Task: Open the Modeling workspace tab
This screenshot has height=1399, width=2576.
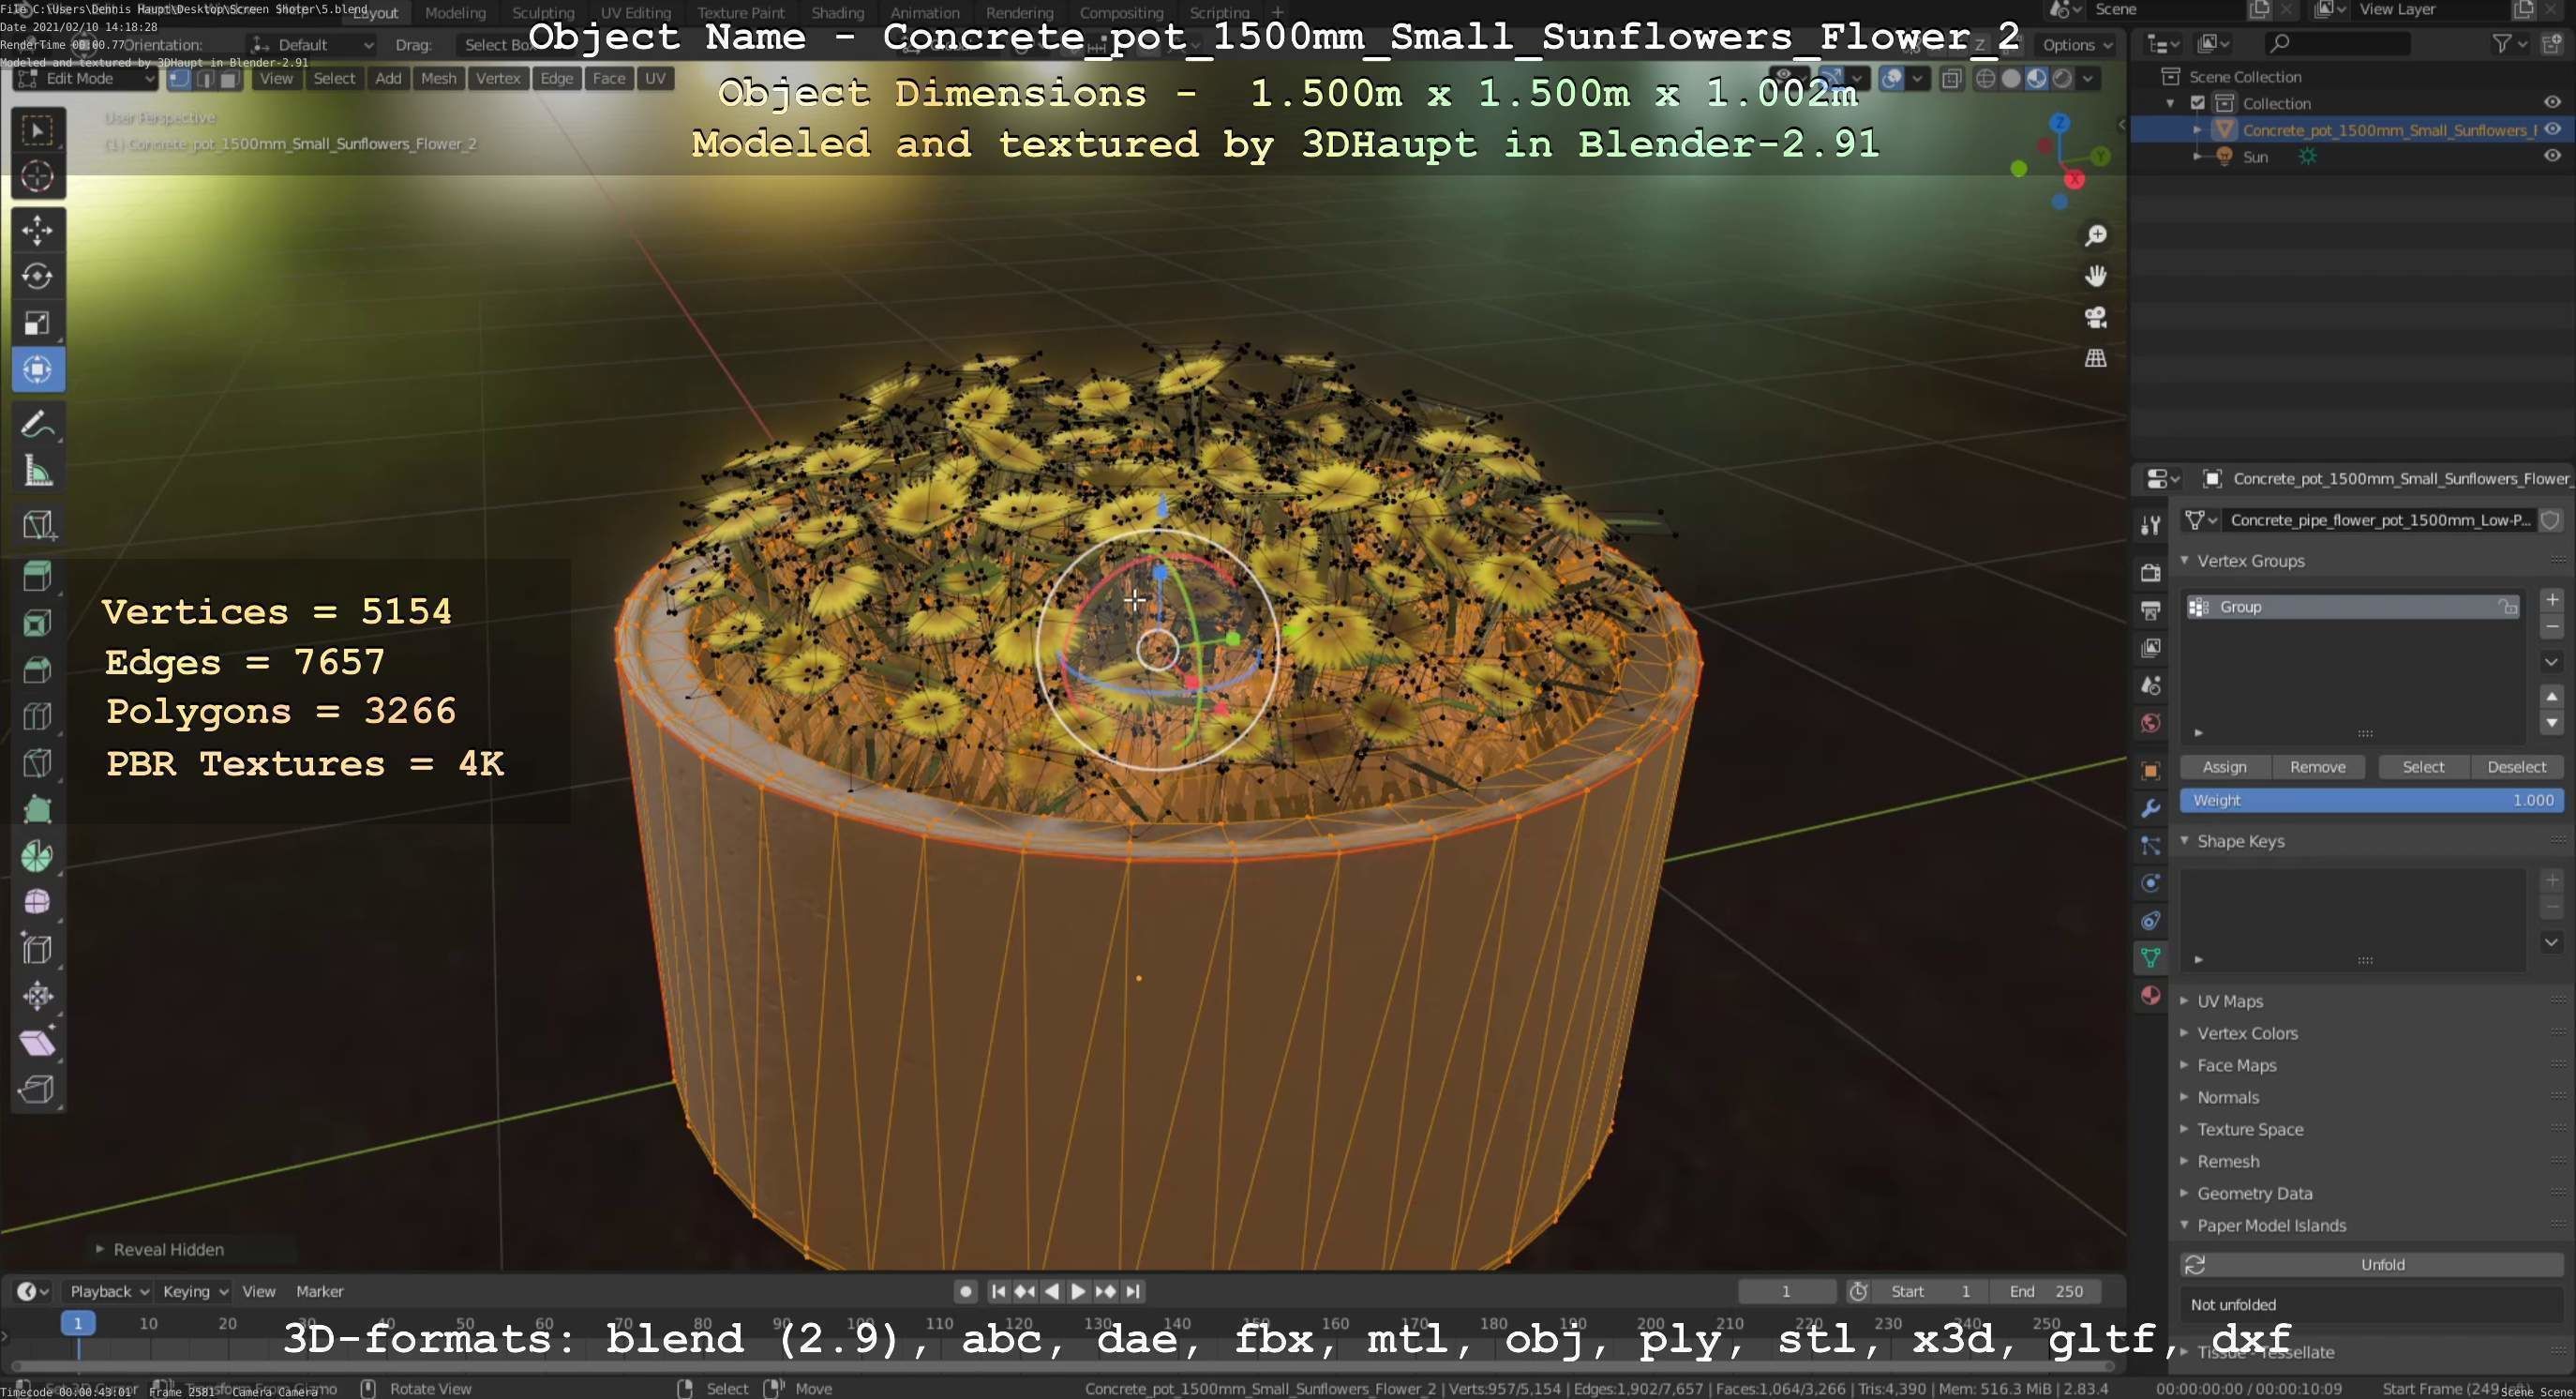Action: [x=455, y=13]
